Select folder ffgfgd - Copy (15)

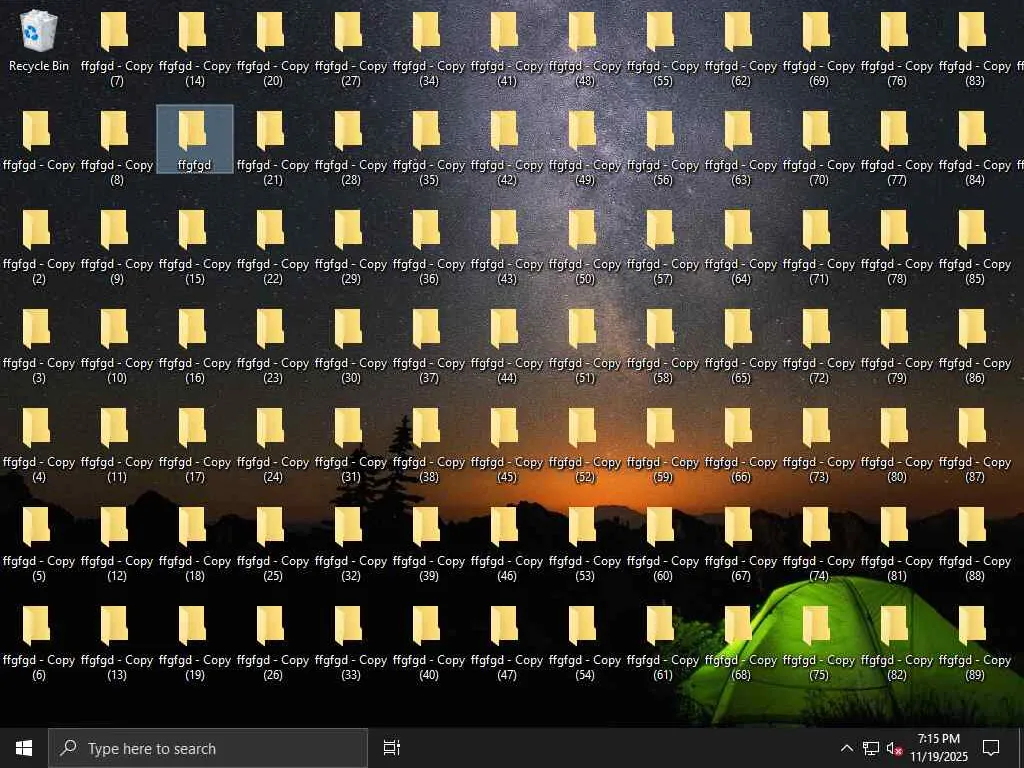[195, 246]
